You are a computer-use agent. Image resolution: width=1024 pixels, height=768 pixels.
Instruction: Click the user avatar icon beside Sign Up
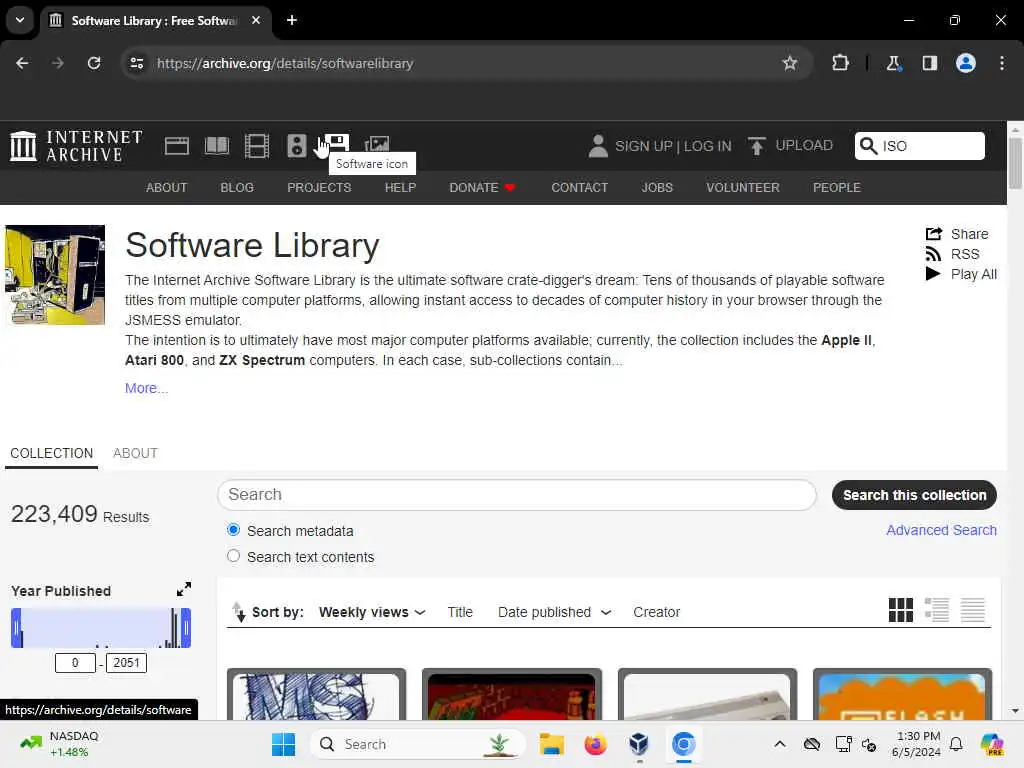pyautogui.click(x=598, y=146)
